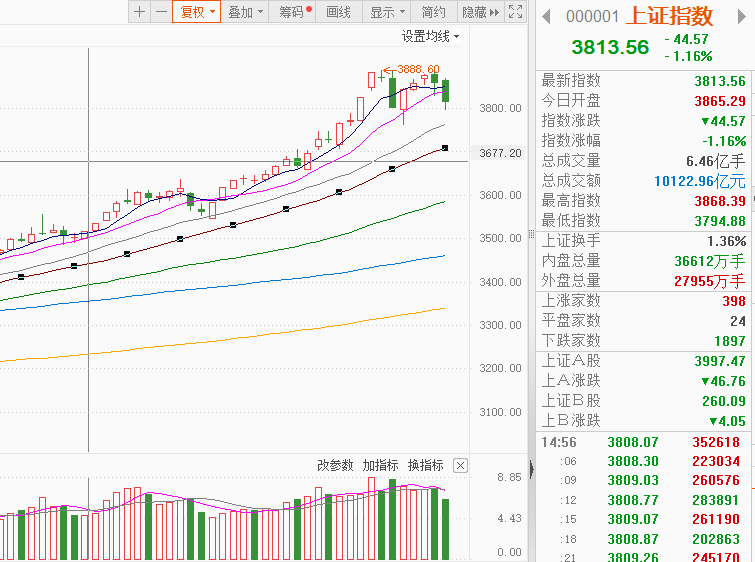
Task: Expand the 叠加 overlay dropdown
Action: [x=245, y=12]
